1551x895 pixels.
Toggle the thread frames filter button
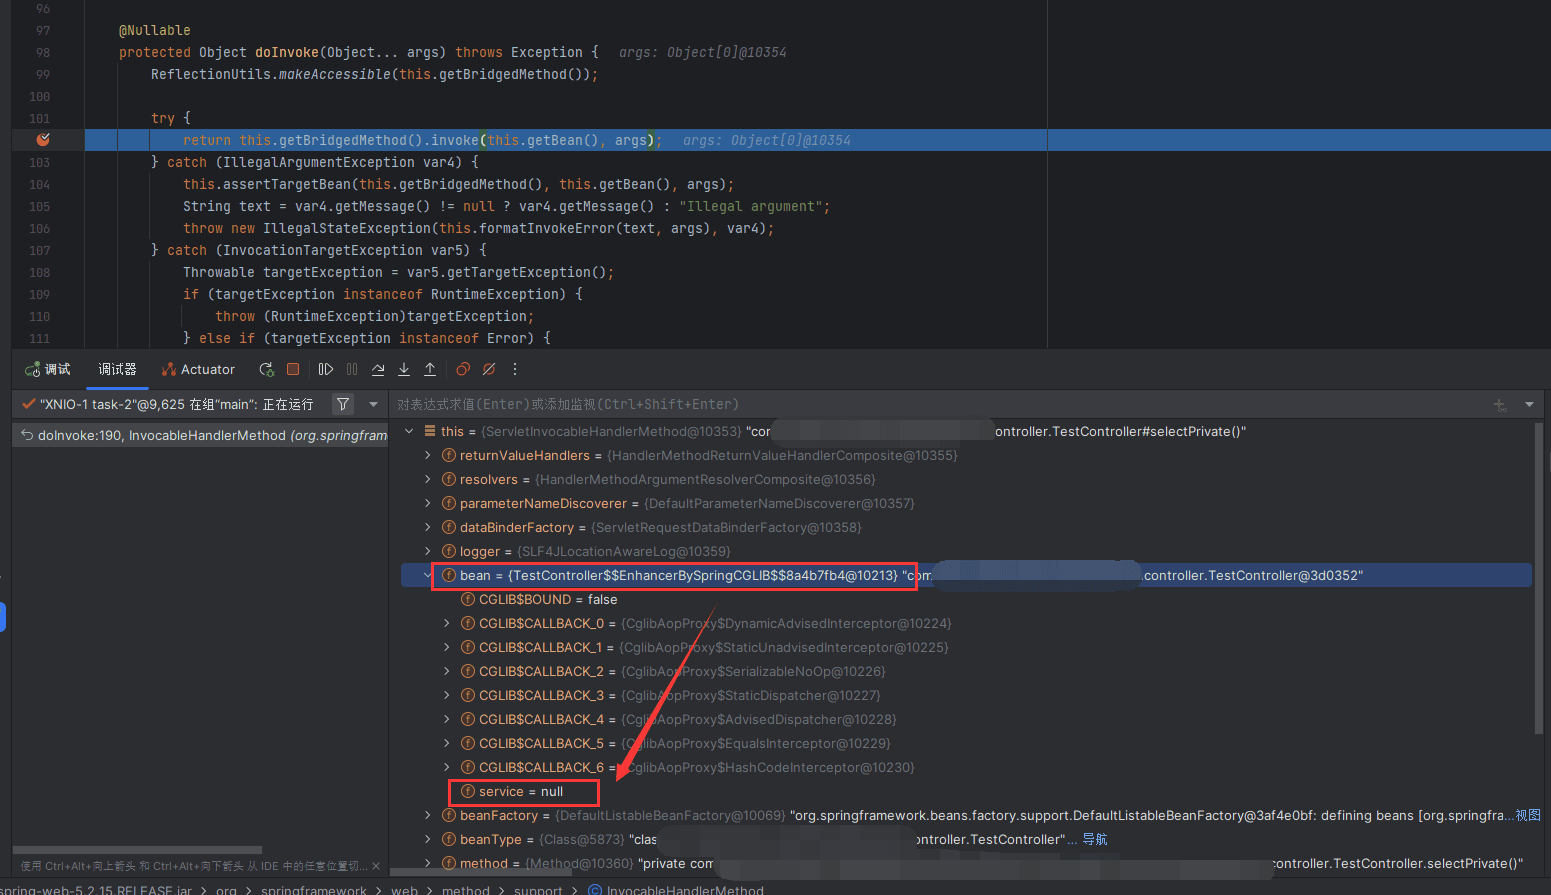[x=343, y=404]
